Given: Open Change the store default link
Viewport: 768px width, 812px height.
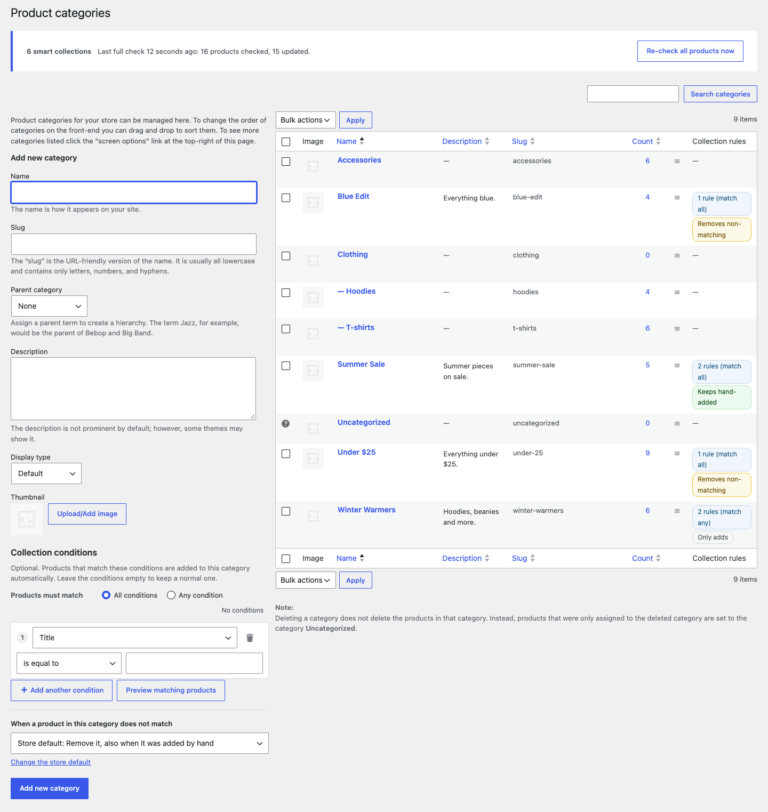Looking at the screenshot, I should (x=50, y=762).
